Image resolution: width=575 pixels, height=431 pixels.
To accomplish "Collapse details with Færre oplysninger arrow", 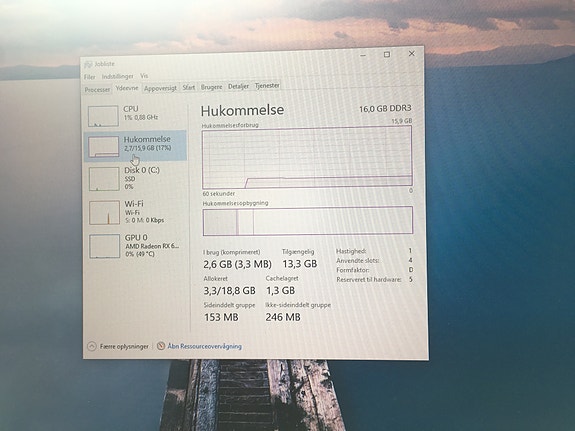I will click(92, 346).
